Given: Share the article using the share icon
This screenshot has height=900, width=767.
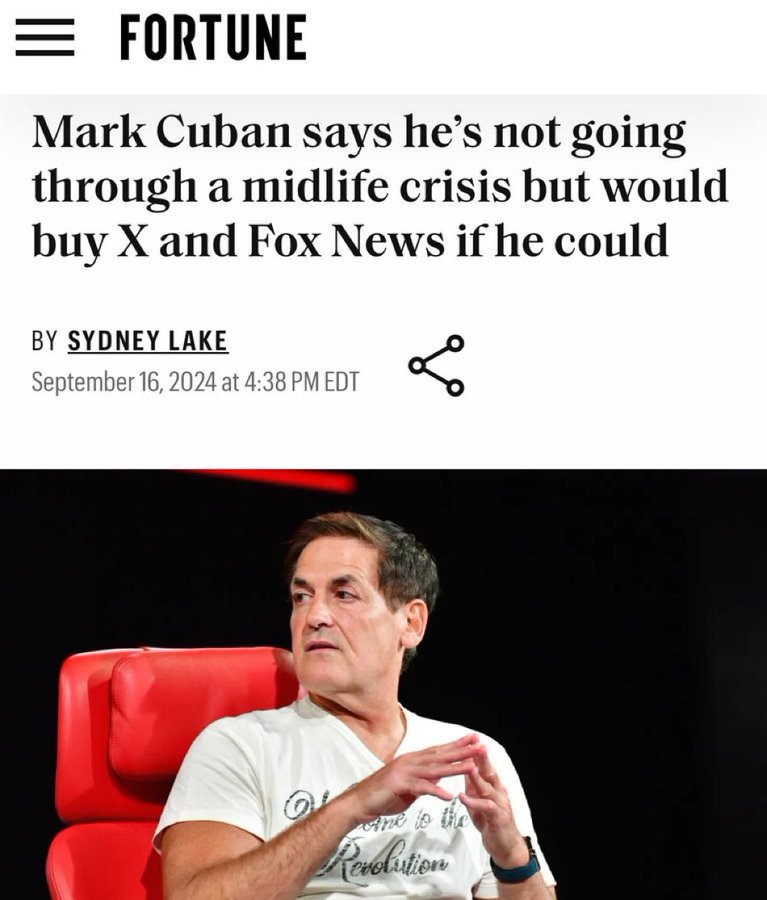Looking at the screenshot, I should pyautogui.click(x=436, y=366).
